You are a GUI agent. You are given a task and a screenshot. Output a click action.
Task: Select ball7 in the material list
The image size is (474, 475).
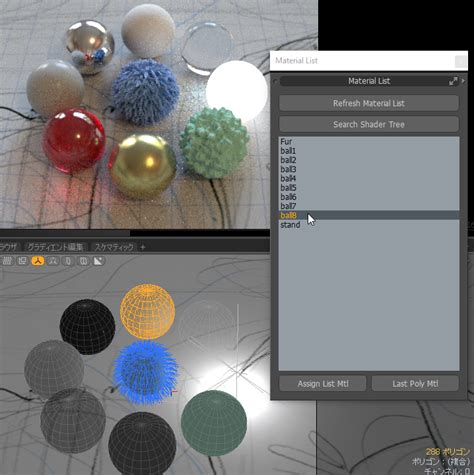coord(369,206)
